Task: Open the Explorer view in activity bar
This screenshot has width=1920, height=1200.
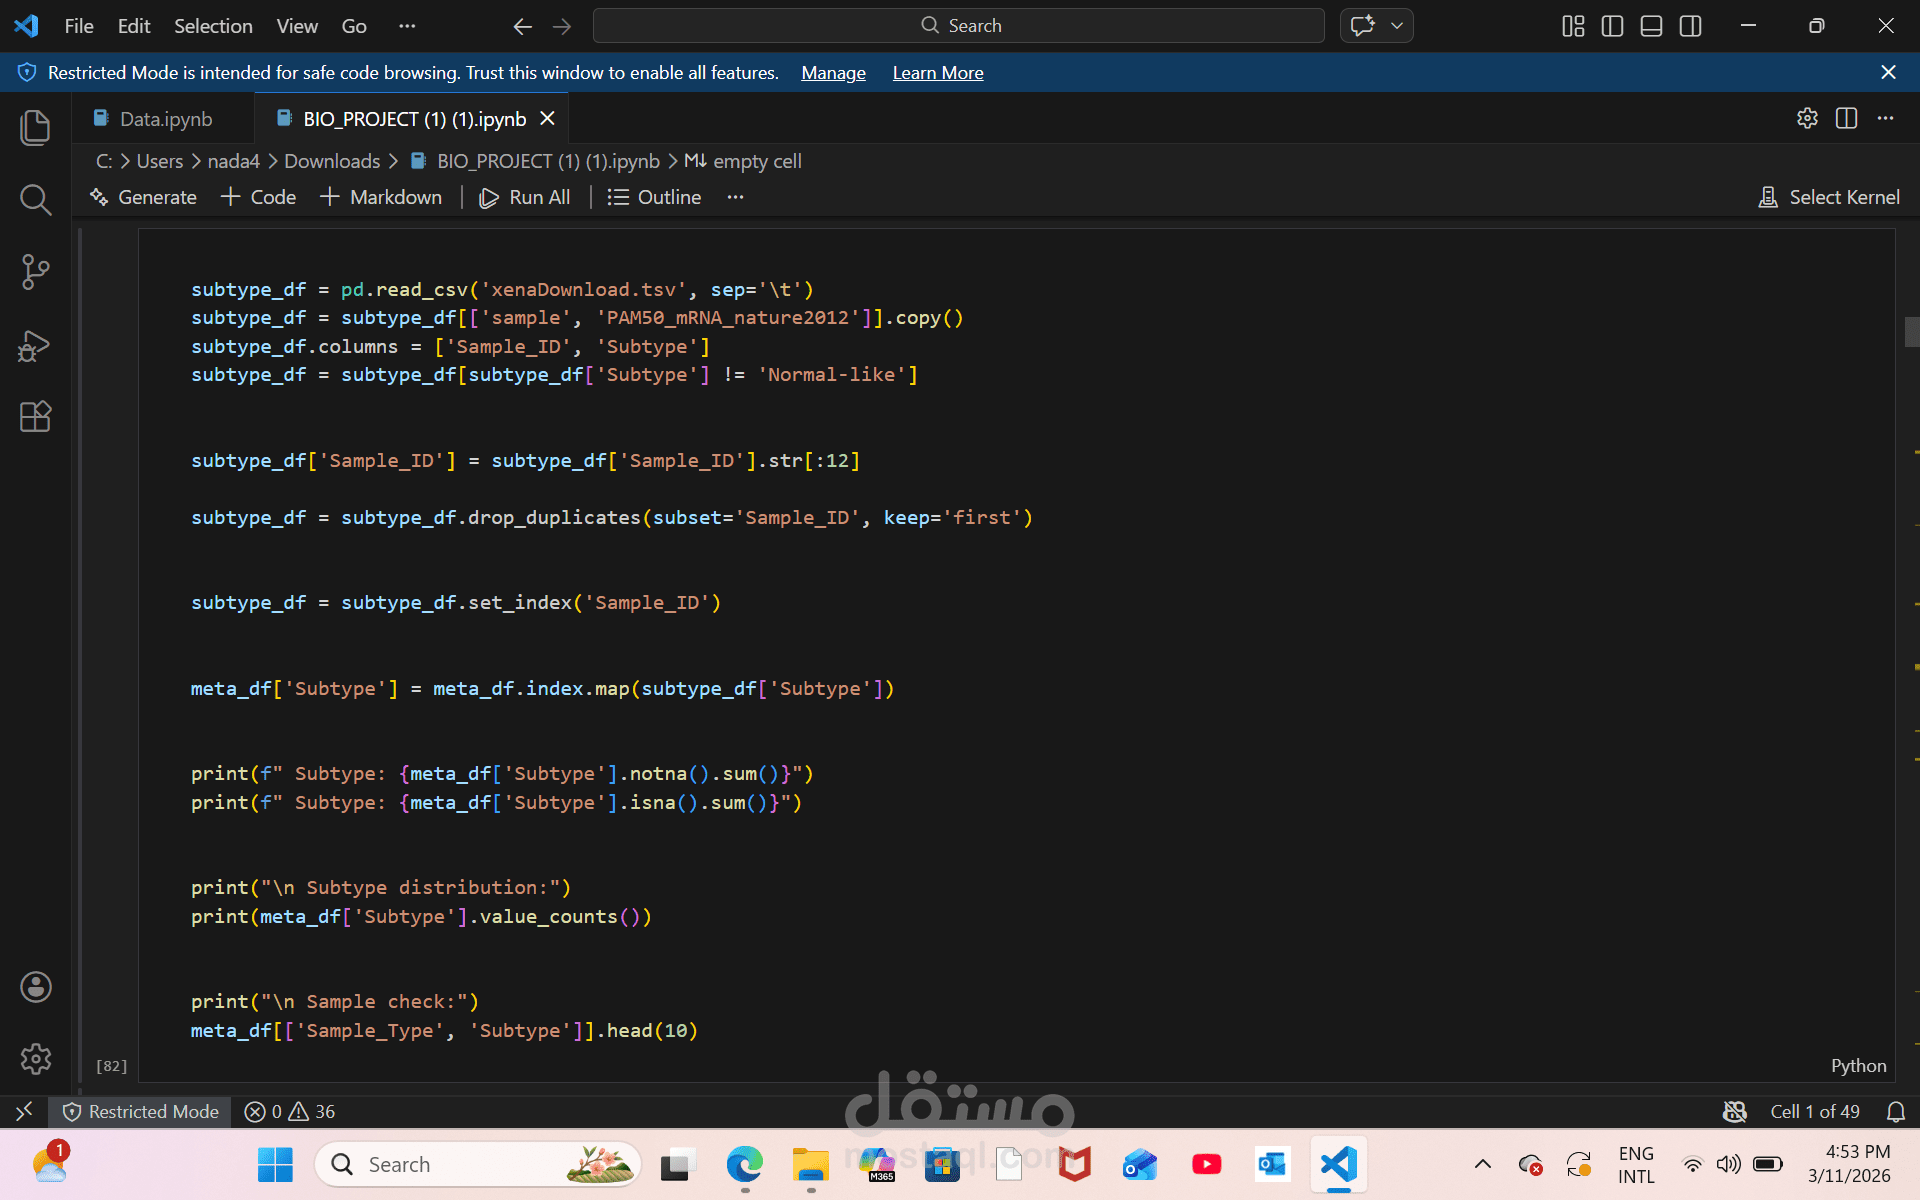Action: tap(35, 127)
